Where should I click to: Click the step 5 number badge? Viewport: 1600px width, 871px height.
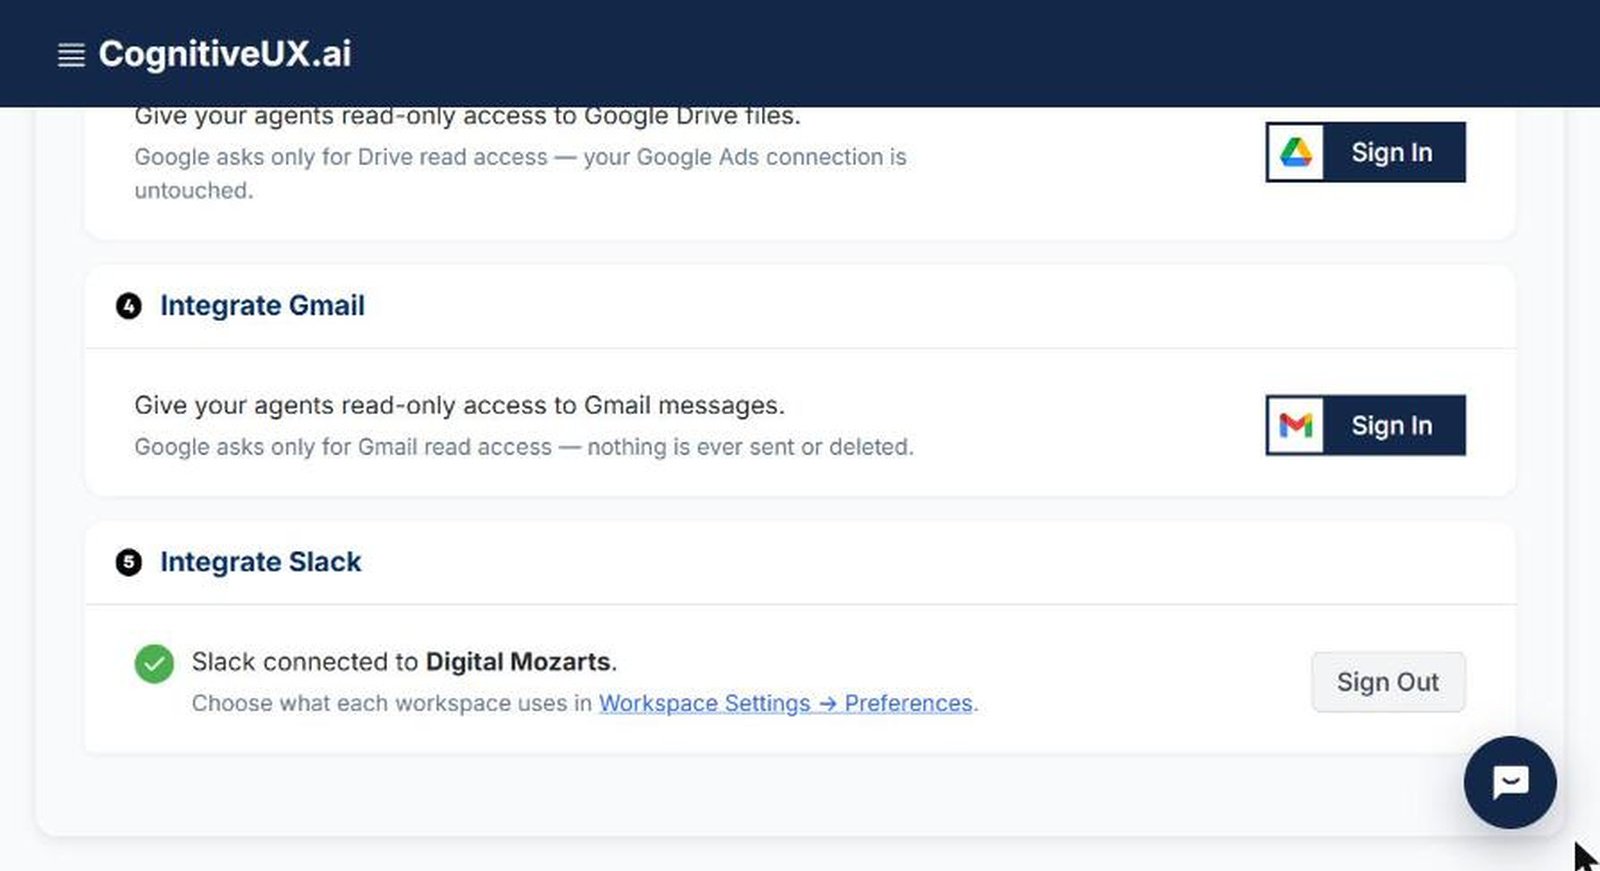pos(128,562)
